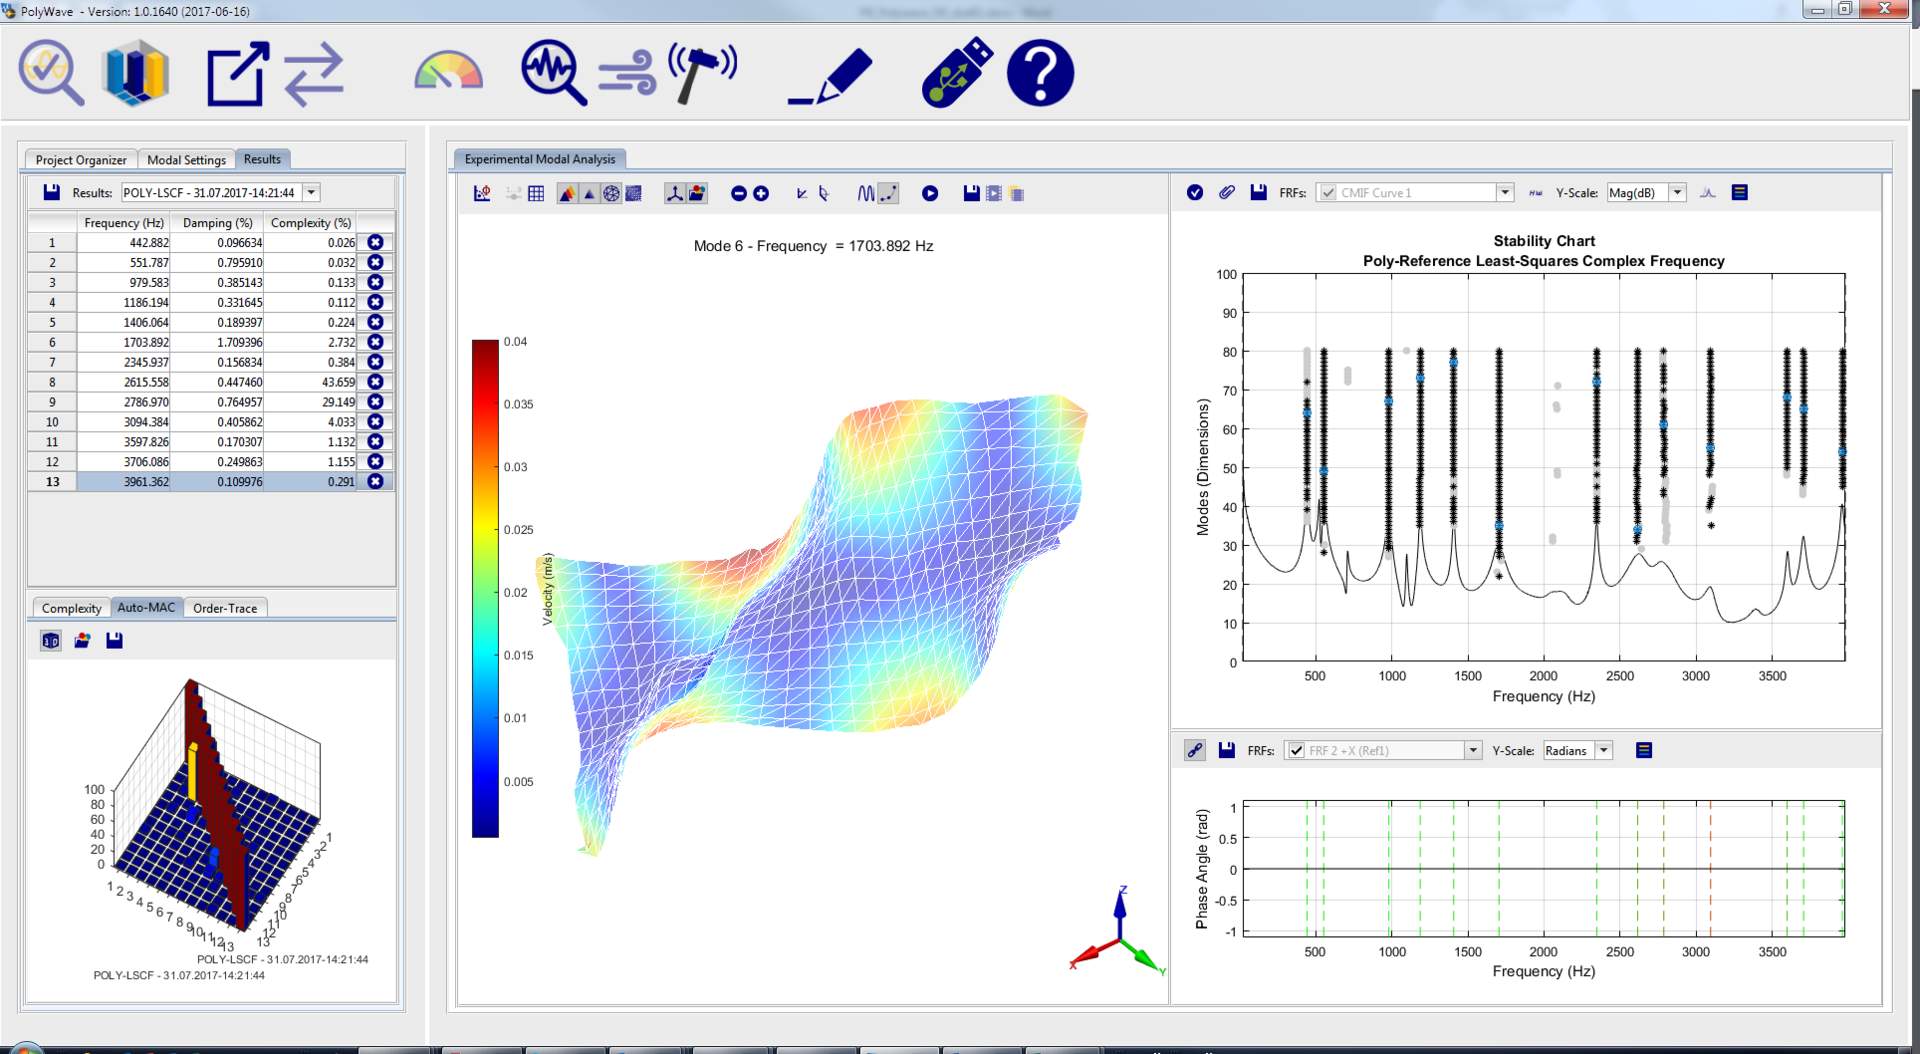The width and height of the screenshot is (1920, 1054).
Task: Click the signal analysis magnifier icon
Action: tap(552, 73)
